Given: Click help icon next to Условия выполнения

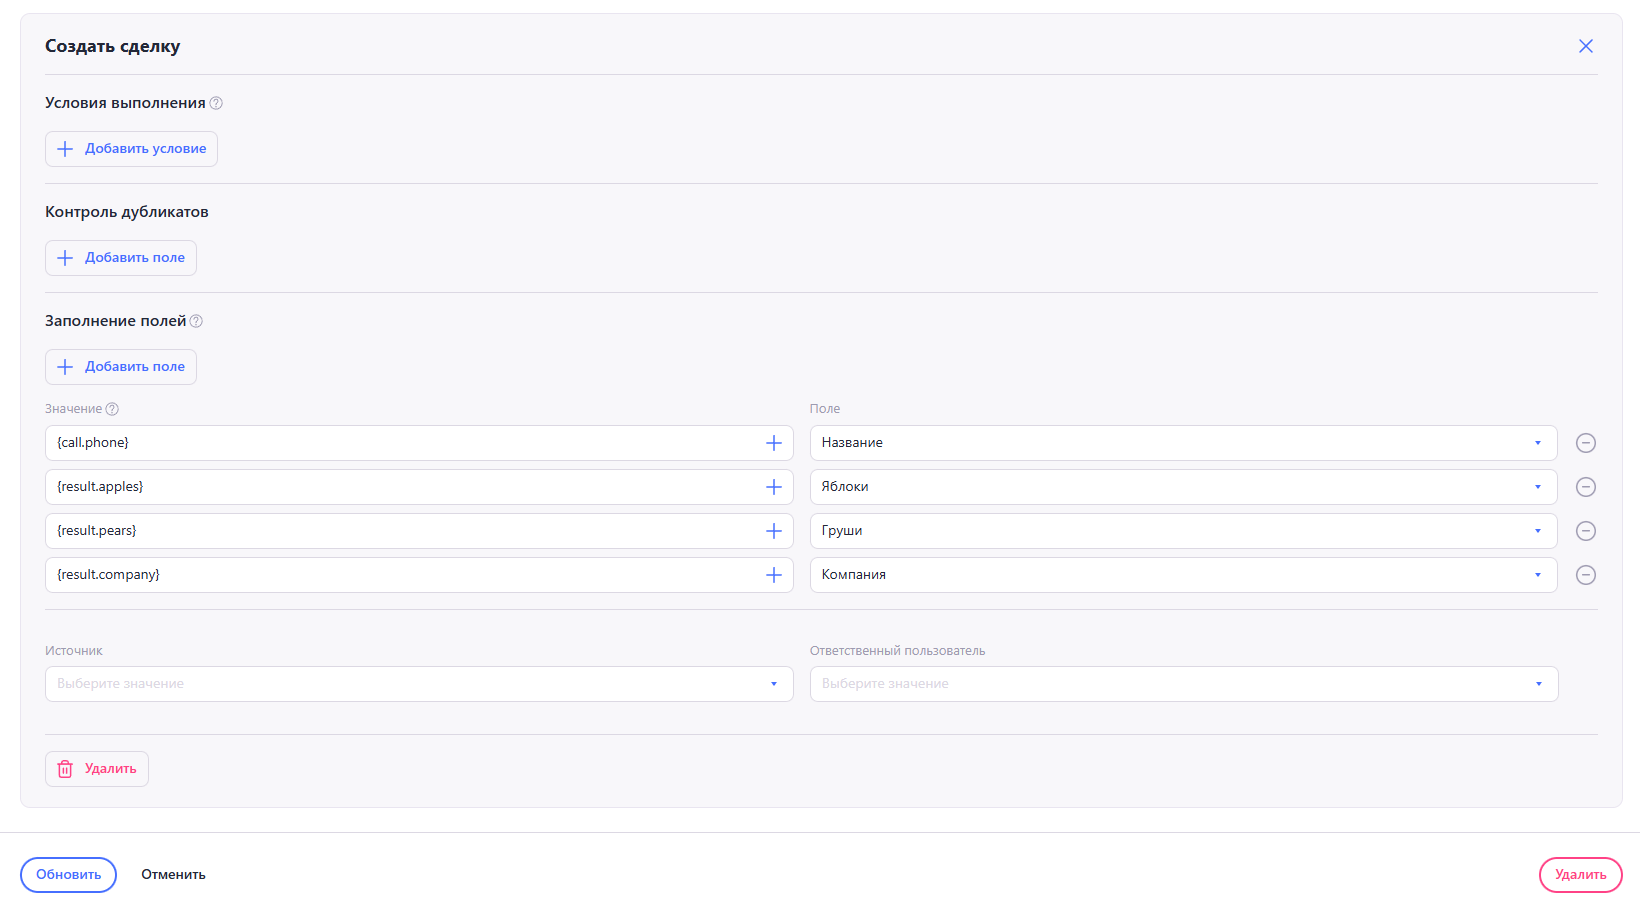Looking at the screenshot, I should pyautogui.click(x=216, y=103).
